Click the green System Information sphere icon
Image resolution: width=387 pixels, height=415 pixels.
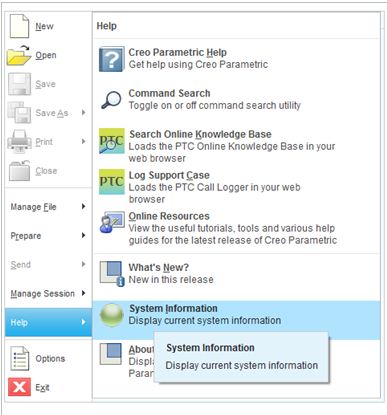pos(112,315)
